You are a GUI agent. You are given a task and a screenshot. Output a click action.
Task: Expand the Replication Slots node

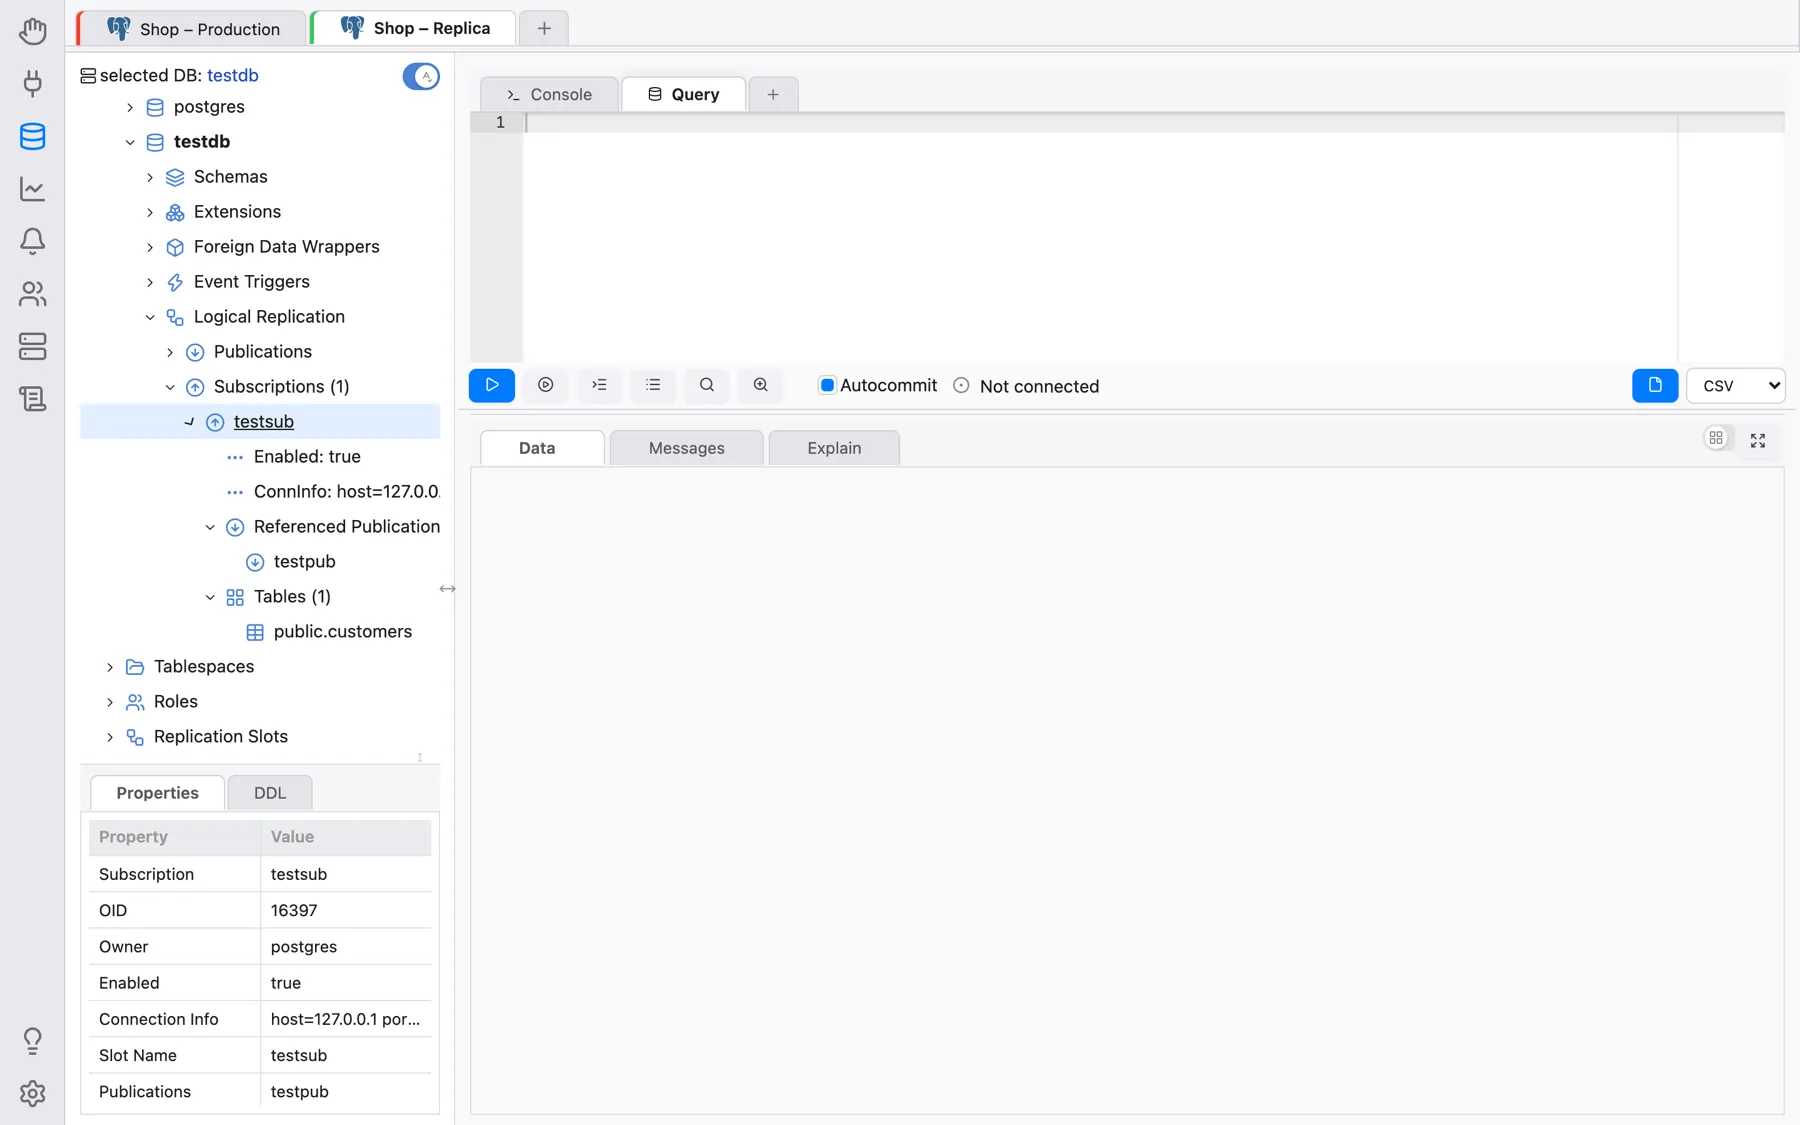click(x=110, y=737)
